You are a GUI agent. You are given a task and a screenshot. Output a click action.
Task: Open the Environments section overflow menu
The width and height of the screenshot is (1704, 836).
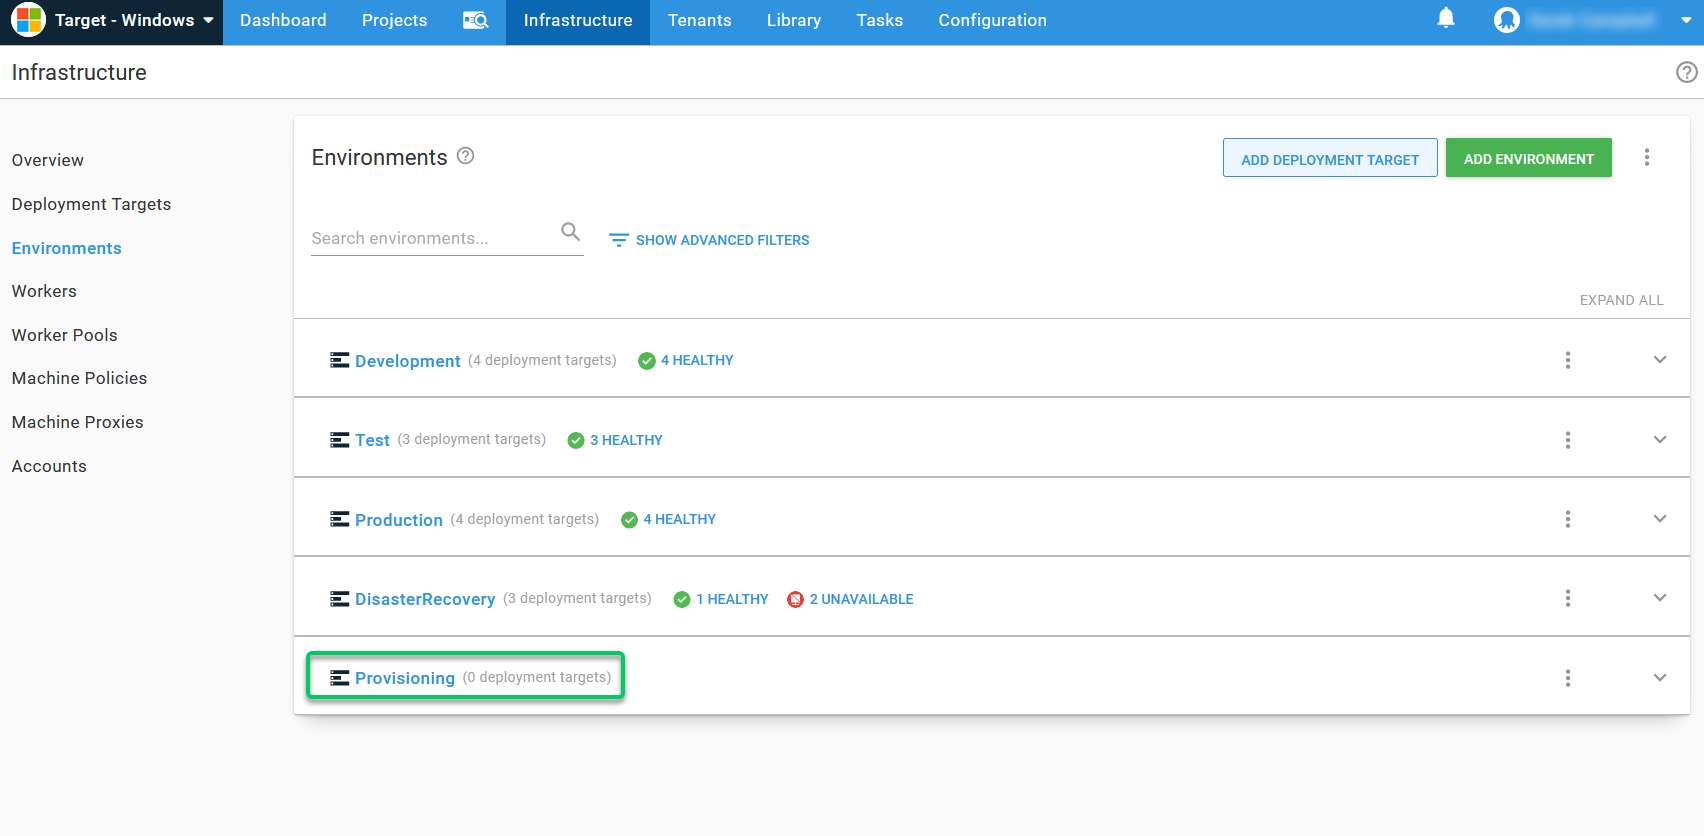coord(1646,158)
